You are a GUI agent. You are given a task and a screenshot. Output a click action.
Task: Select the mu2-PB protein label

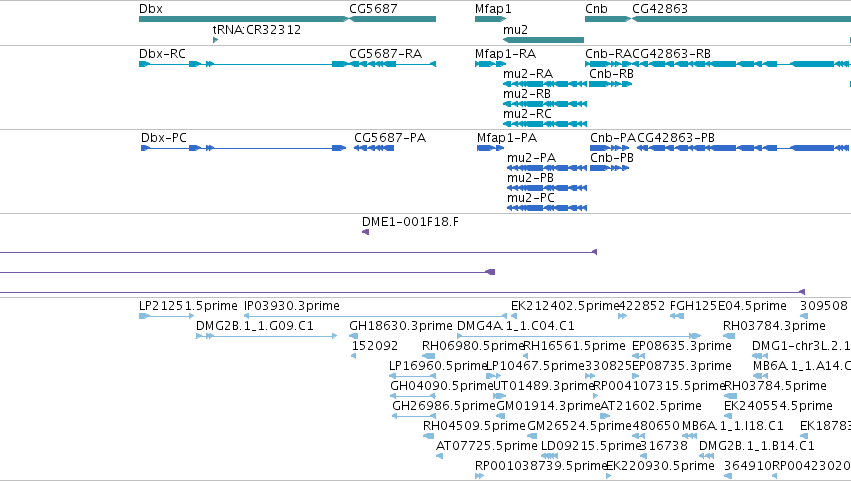point(530,178)
